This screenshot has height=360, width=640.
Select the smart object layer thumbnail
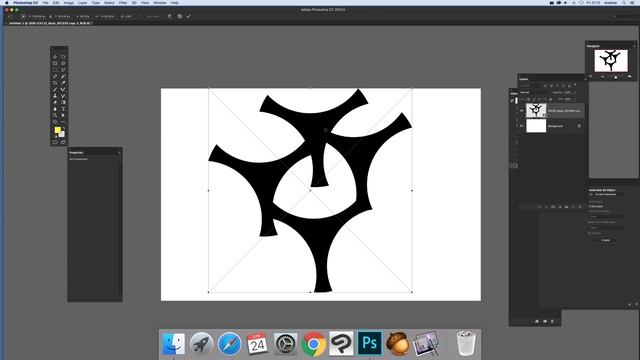pos(536,111)
